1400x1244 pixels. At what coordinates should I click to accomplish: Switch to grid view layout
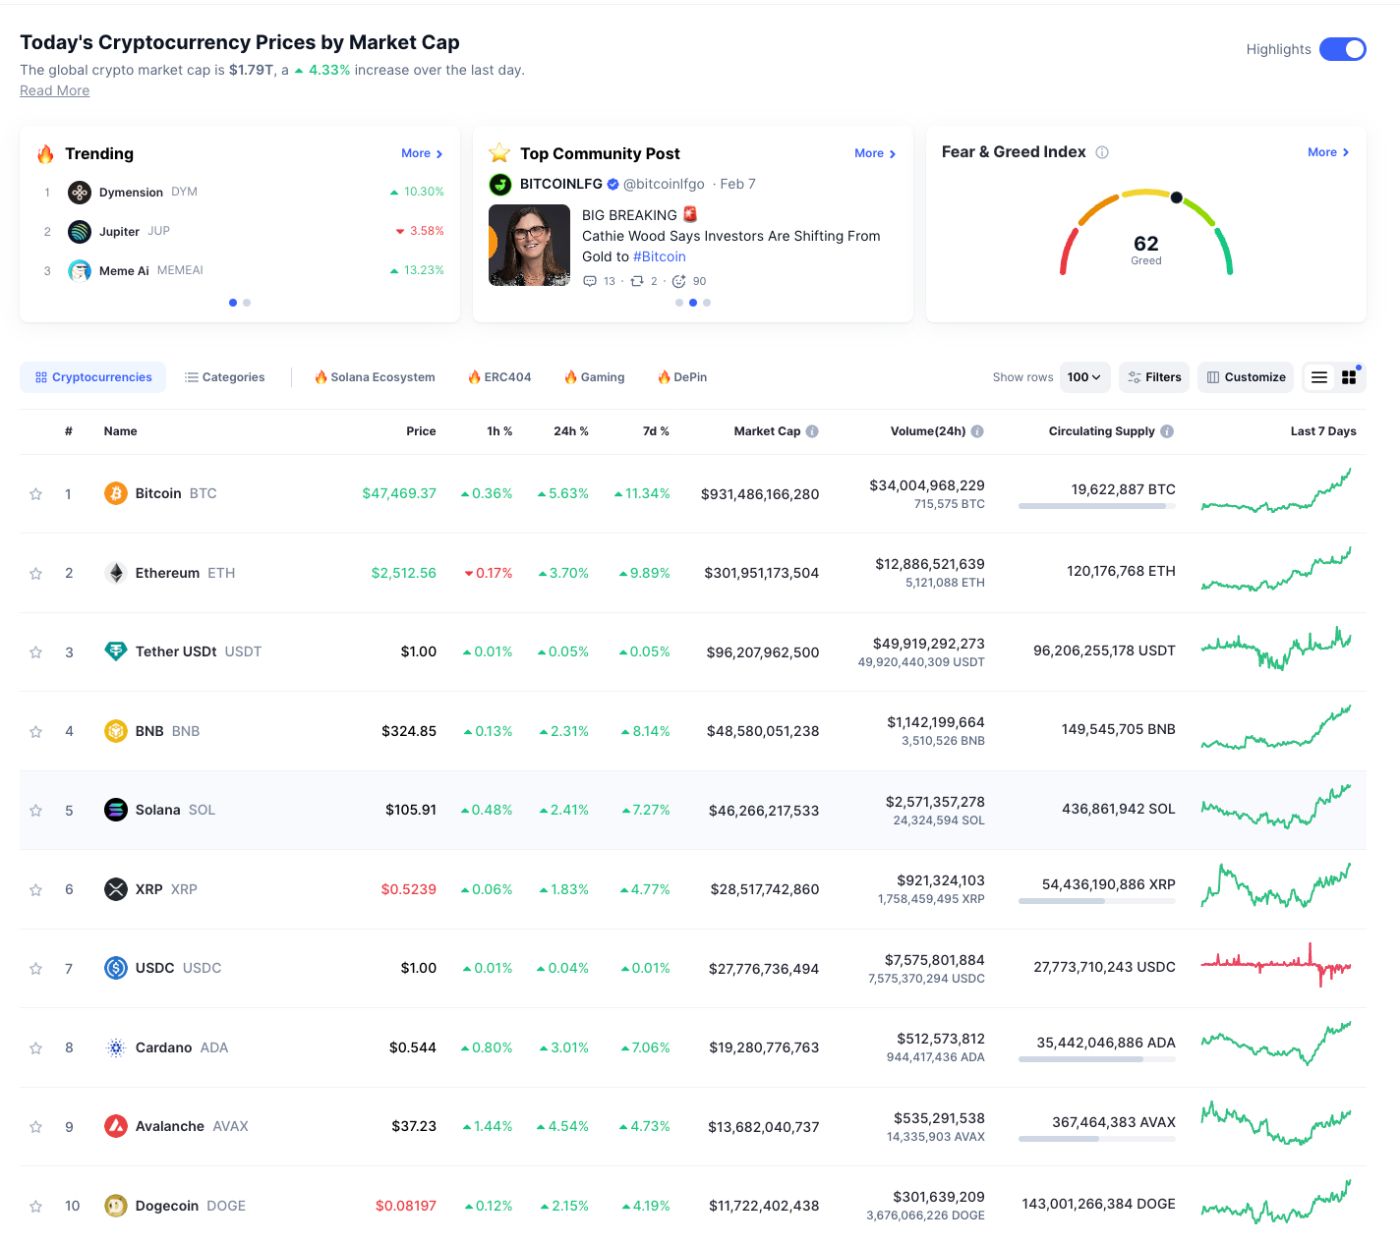1349,377
